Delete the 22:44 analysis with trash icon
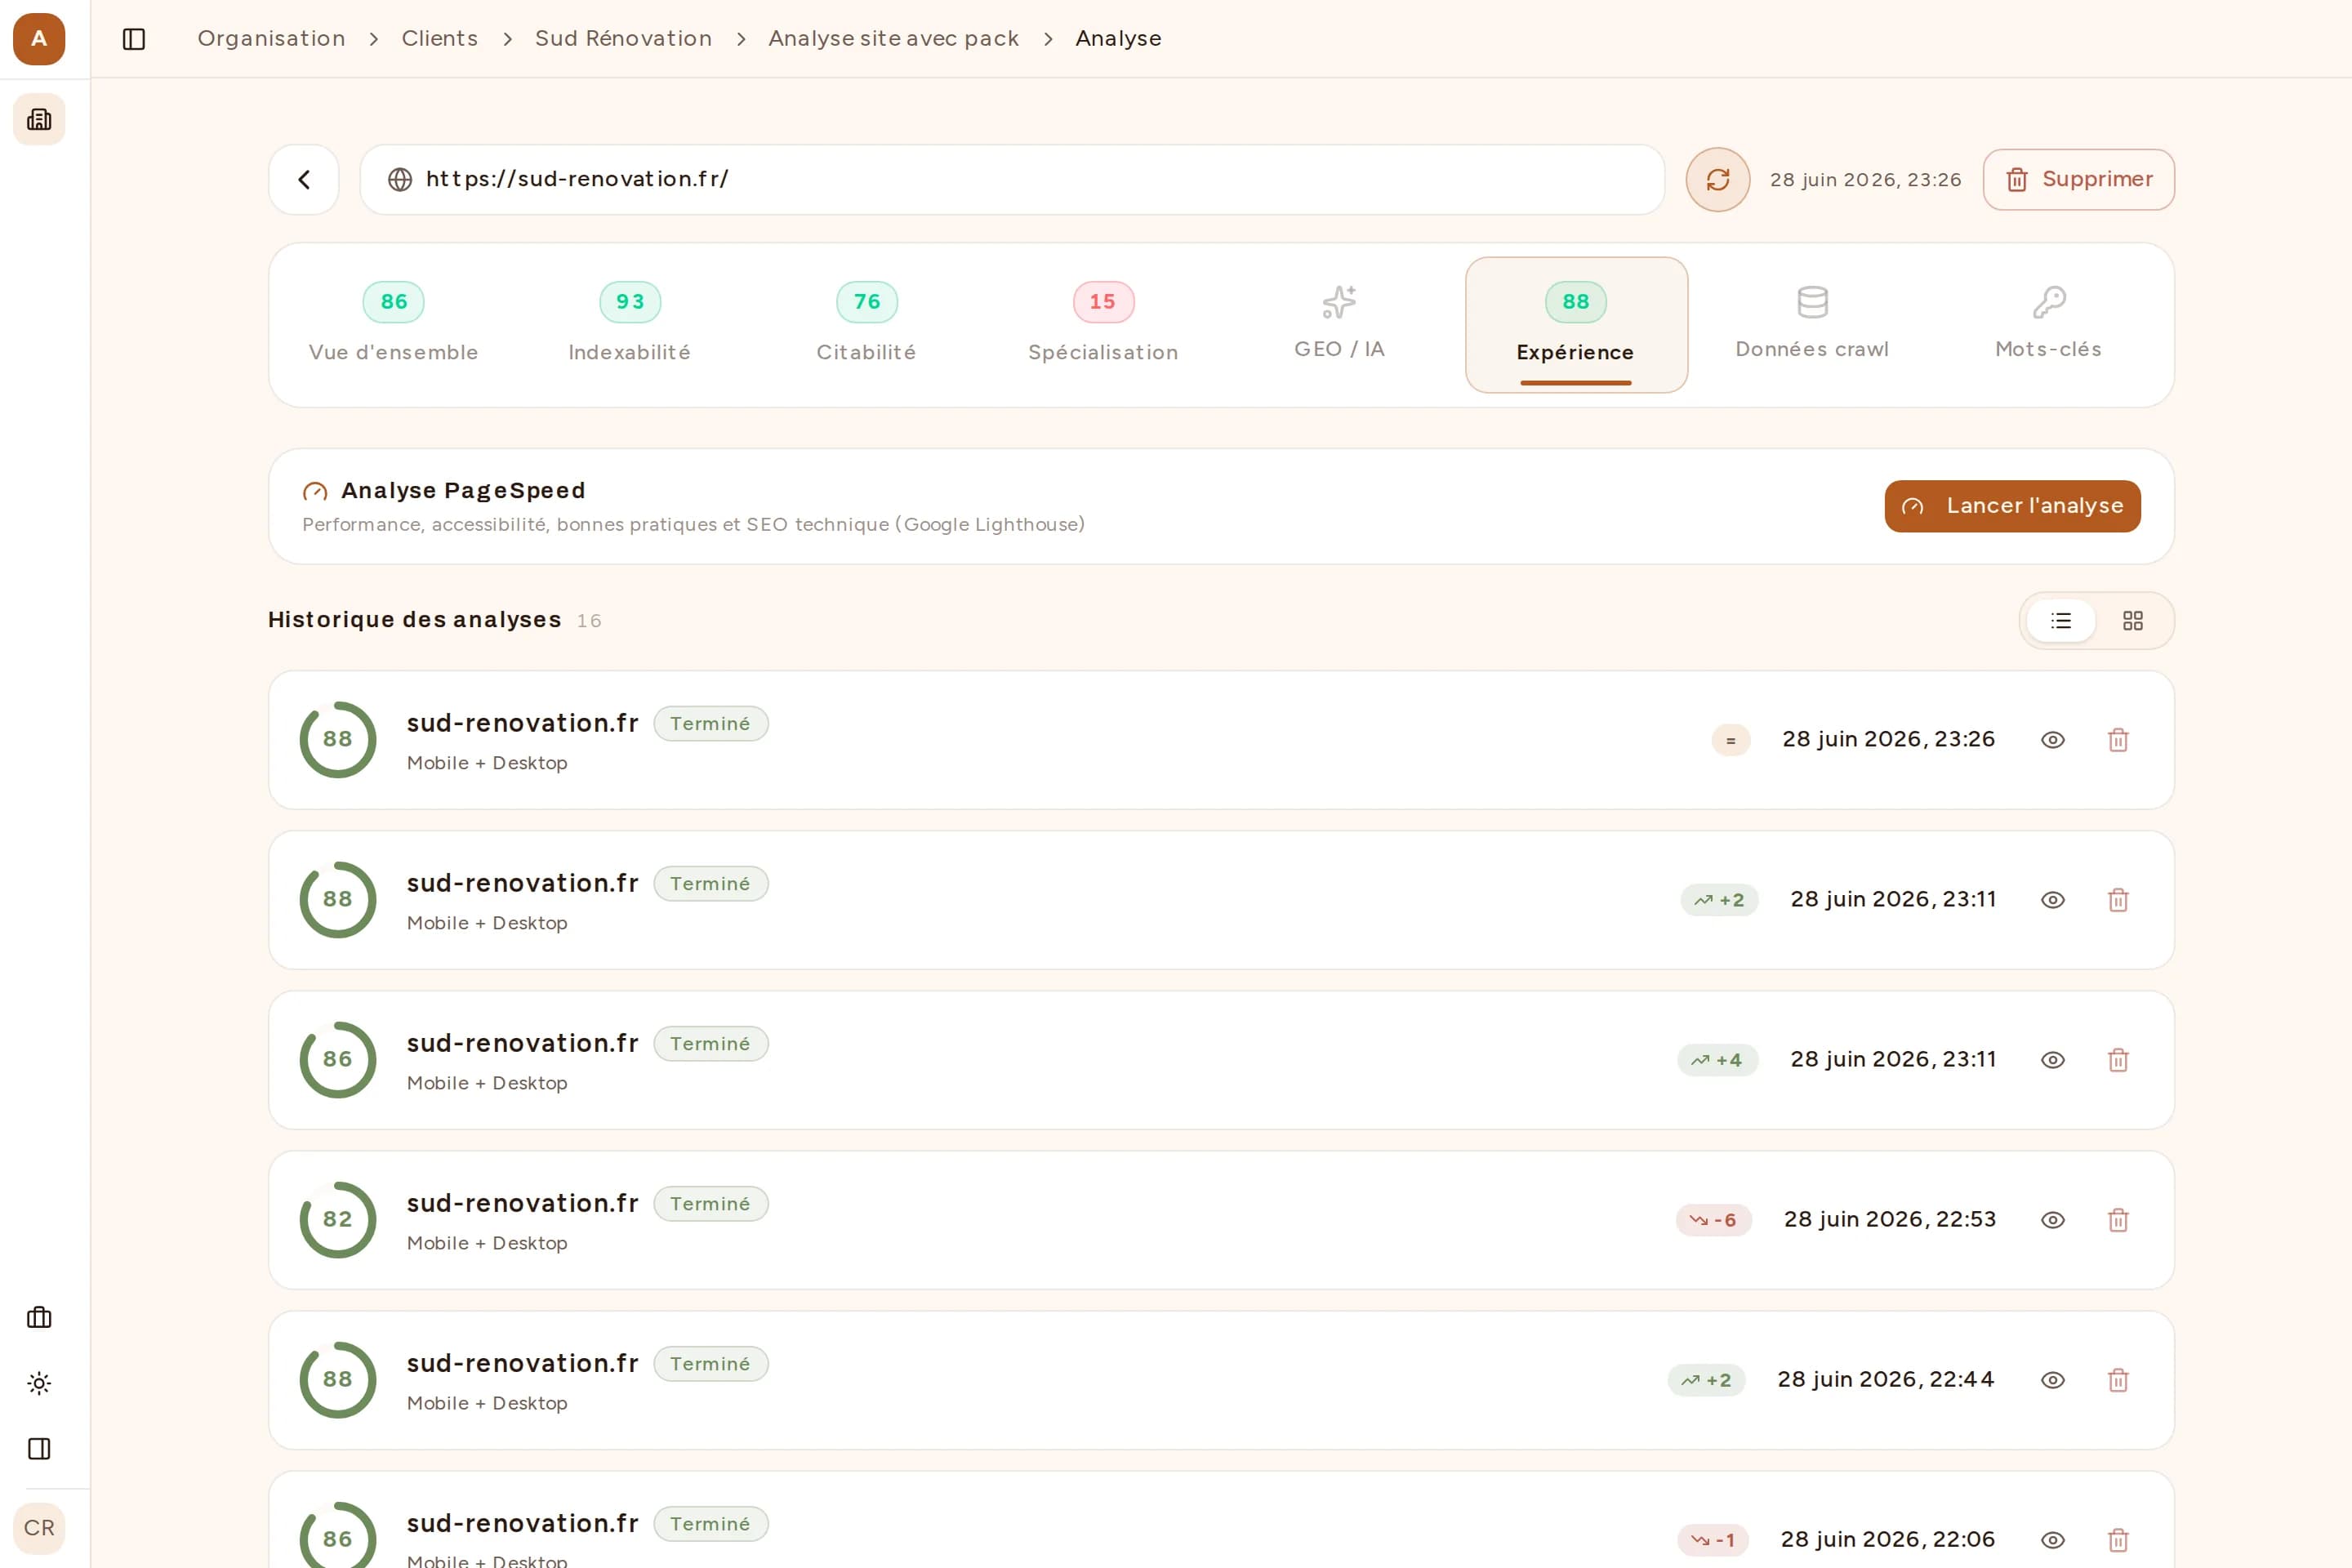 (x=2118, y=1380)
